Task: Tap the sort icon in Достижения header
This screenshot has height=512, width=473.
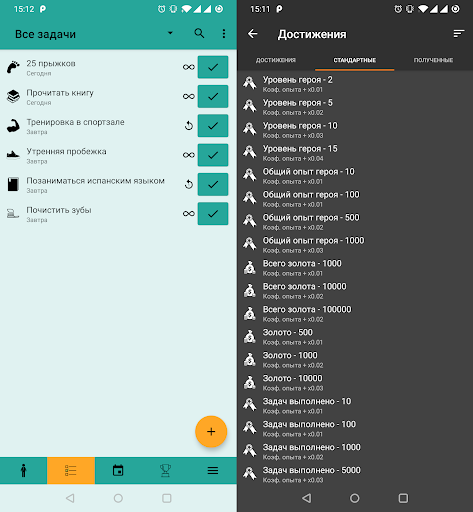Action: click(459, 34)
